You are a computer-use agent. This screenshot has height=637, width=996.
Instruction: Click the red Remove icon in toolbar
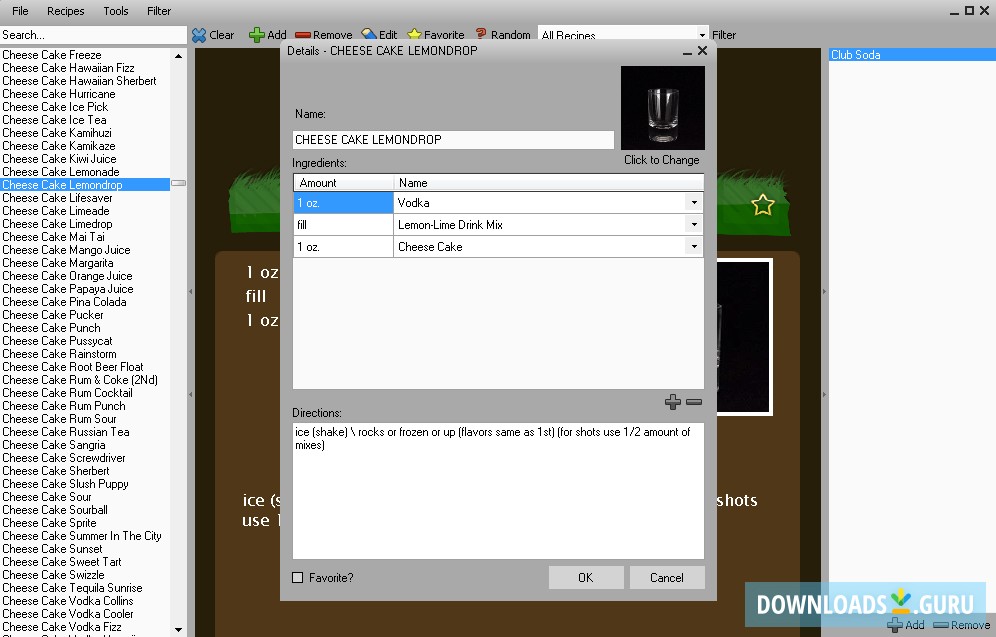303,35
